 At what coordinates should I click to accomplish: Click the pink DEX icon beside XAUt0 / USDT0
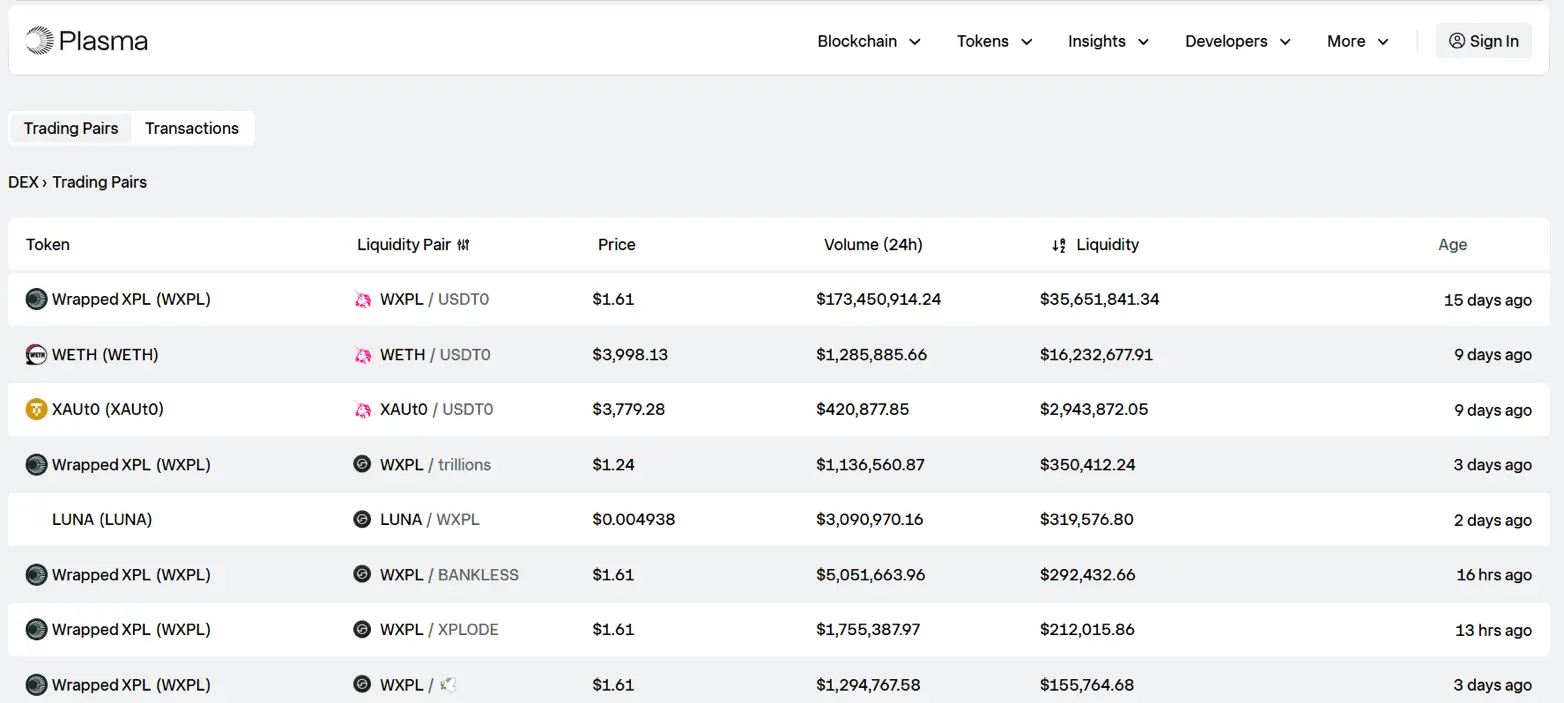click(x=363, y=409)
